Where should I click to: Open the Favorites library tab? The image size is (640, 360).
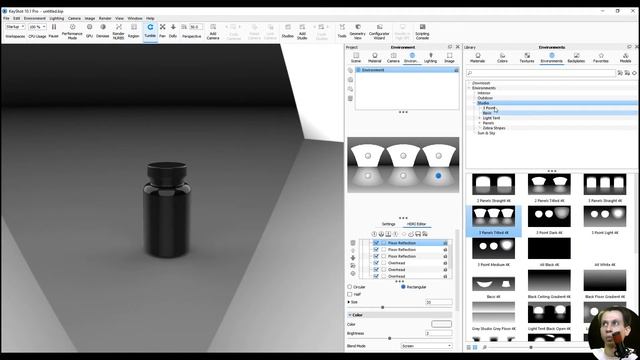coord(601,58)
